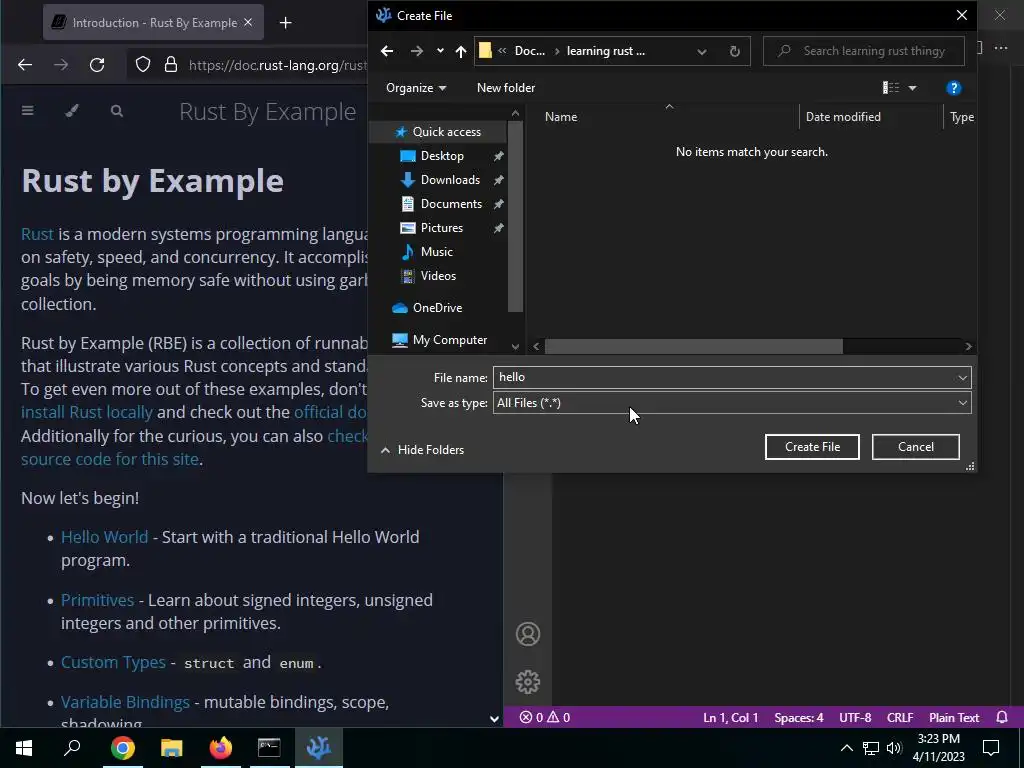
Task: Open the Manage gear in editor activity bar
Action: tap(528, 682)
